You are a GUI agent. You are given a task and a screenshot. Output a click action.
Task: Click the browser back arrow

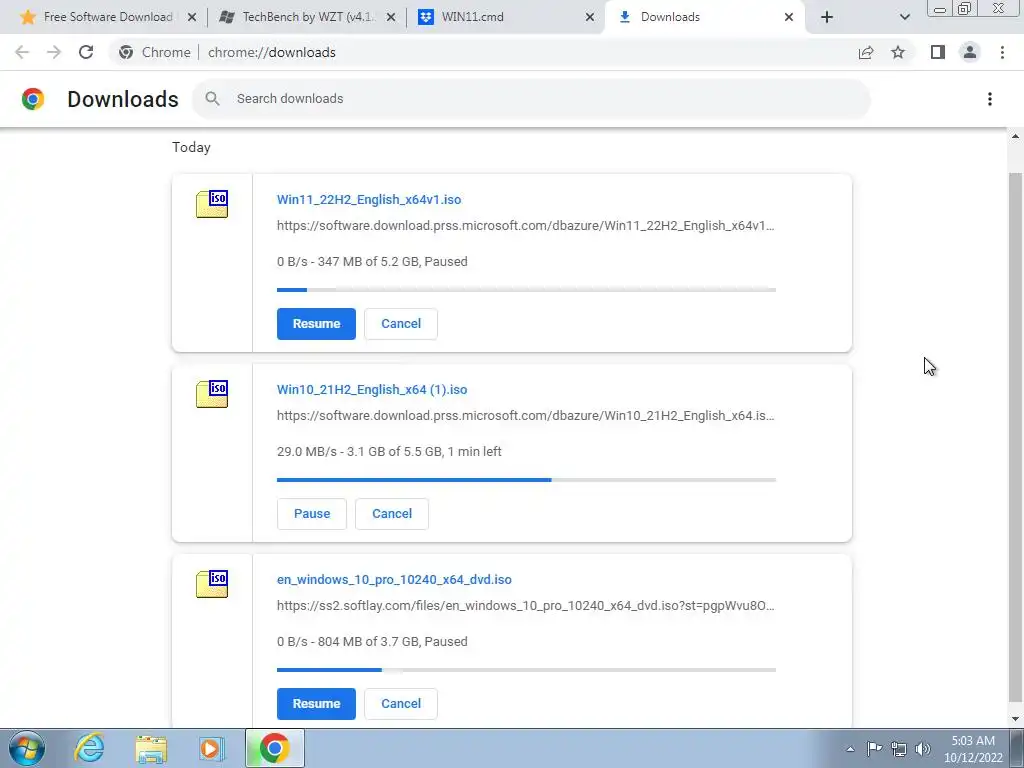[x=22, y=52]
